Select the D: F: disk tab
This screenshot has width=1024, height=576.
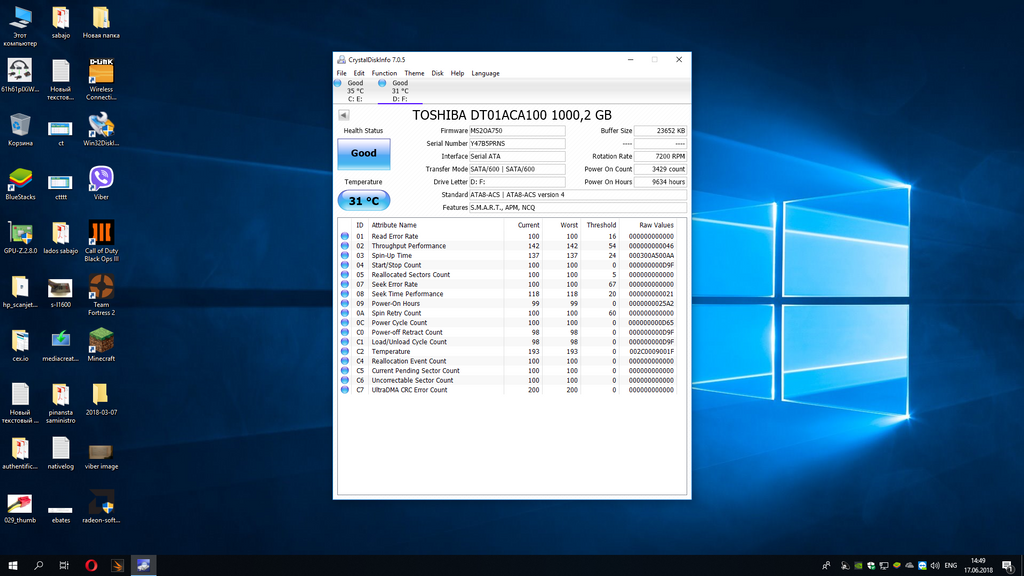400,91
